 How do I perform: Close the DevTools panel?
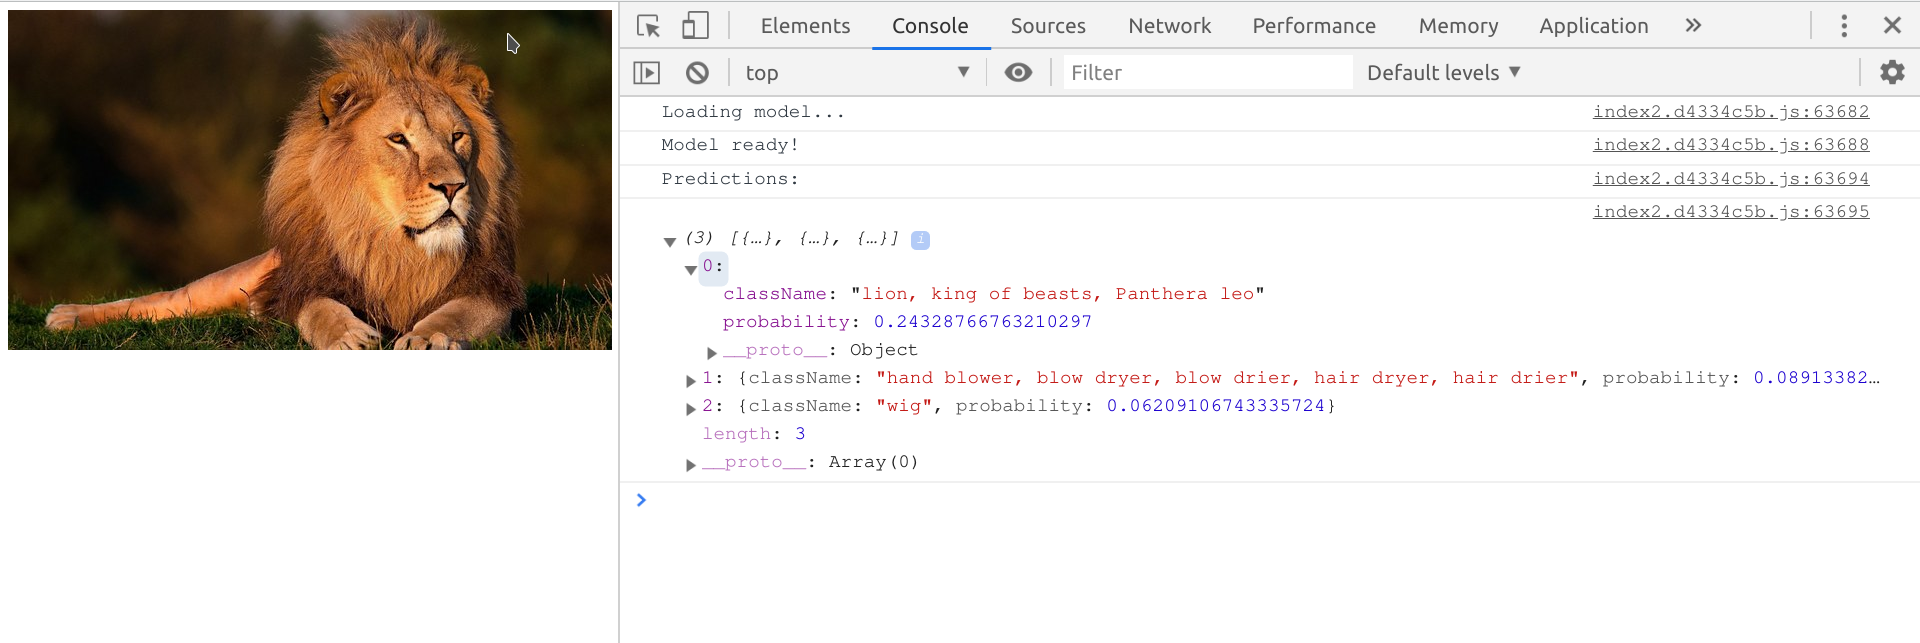click(1892, 26)
